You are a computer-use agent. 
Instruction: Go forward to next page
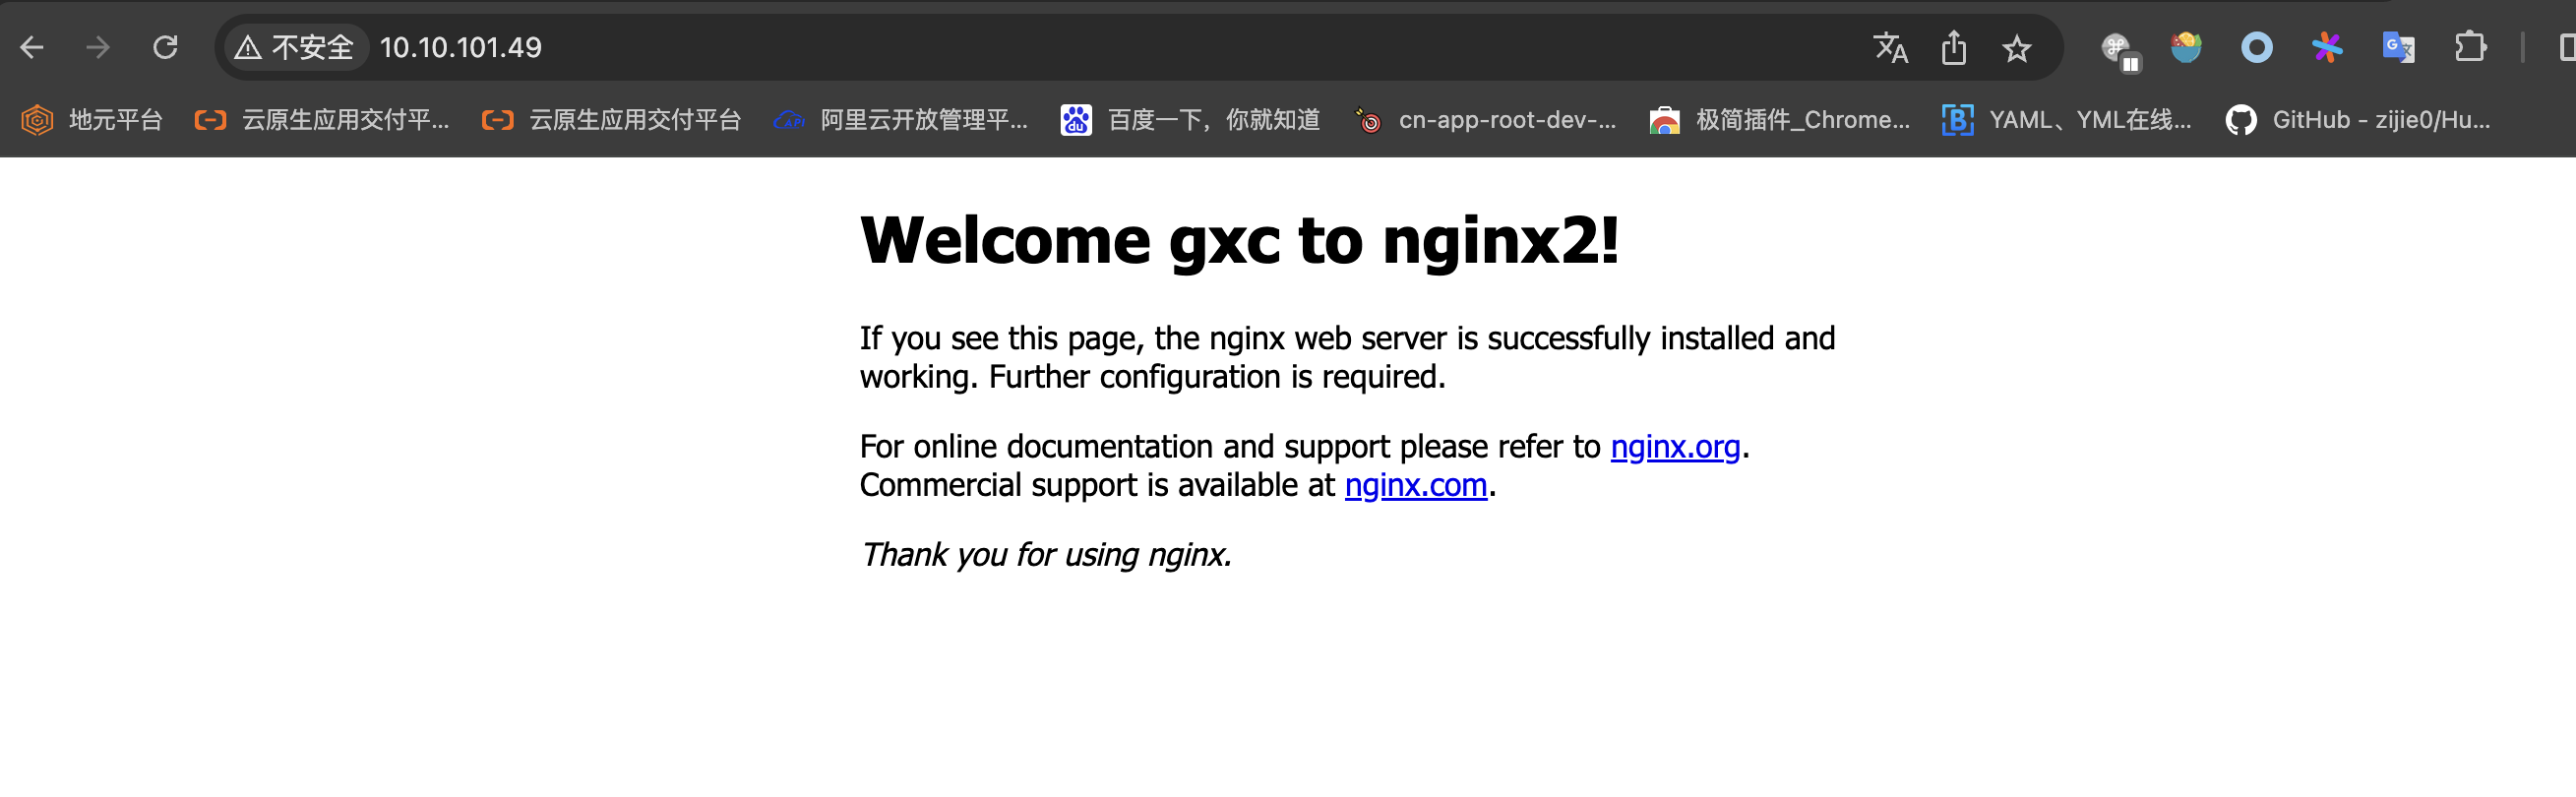coord(98,47)
